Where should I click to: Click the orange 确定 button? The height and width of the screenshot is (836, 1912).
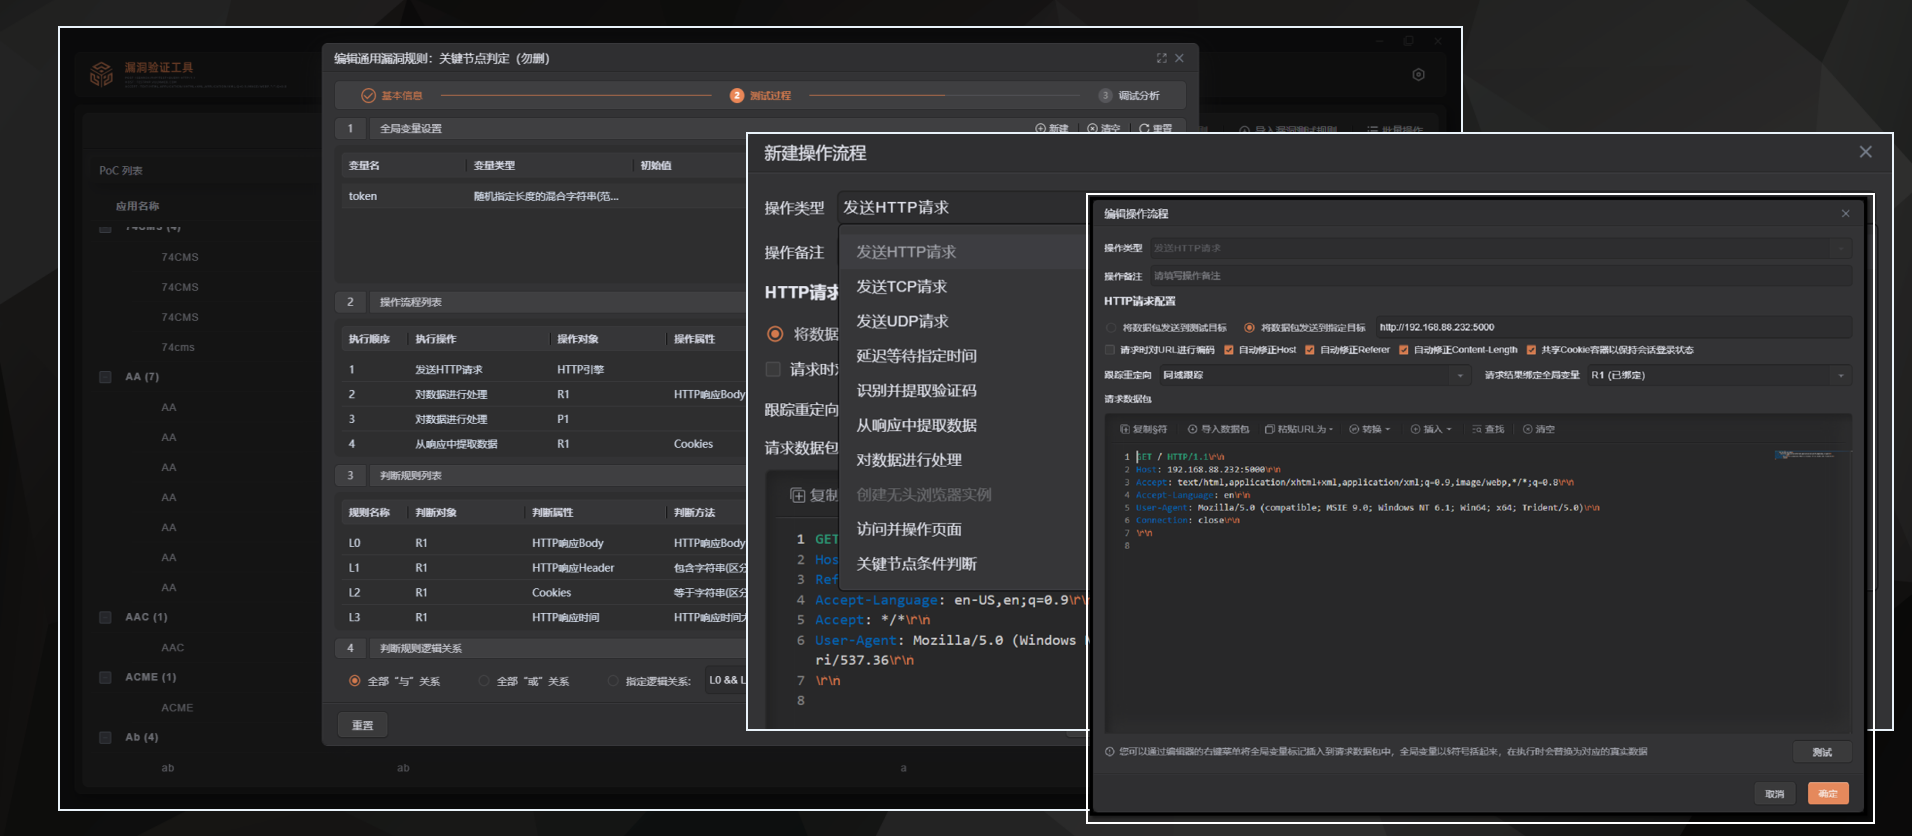(1828, 794)
